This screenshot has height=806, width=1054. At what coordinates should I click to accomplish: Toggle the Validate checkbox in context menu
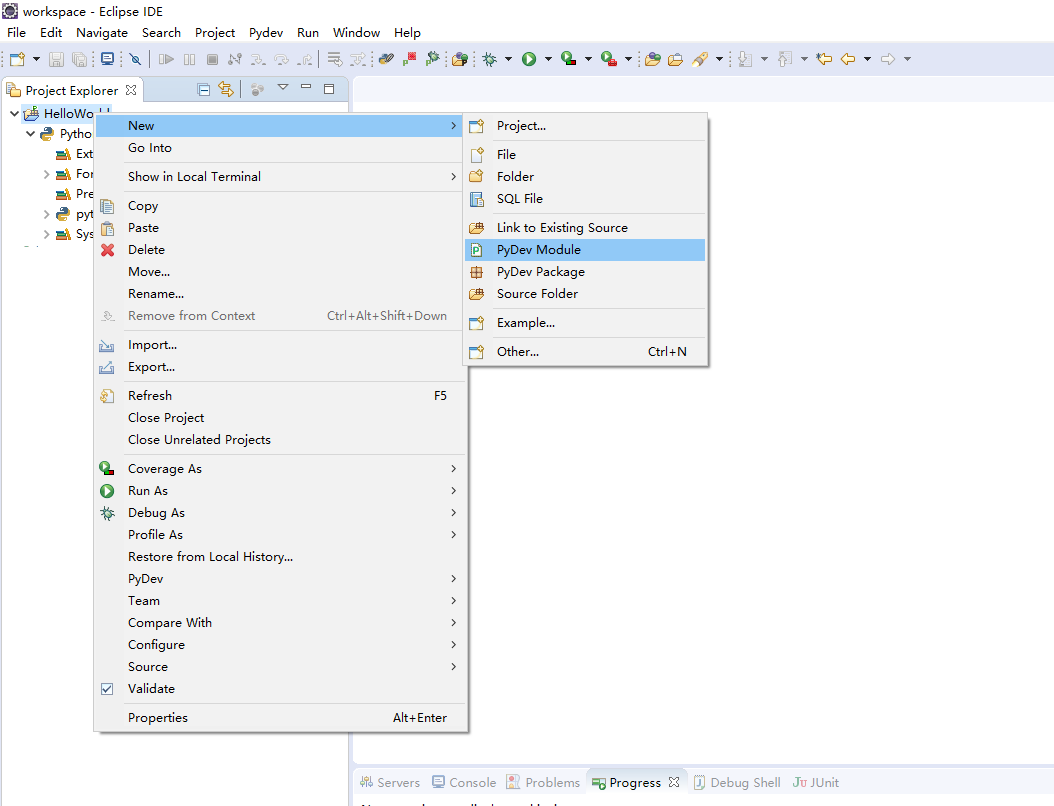(107, 689)
